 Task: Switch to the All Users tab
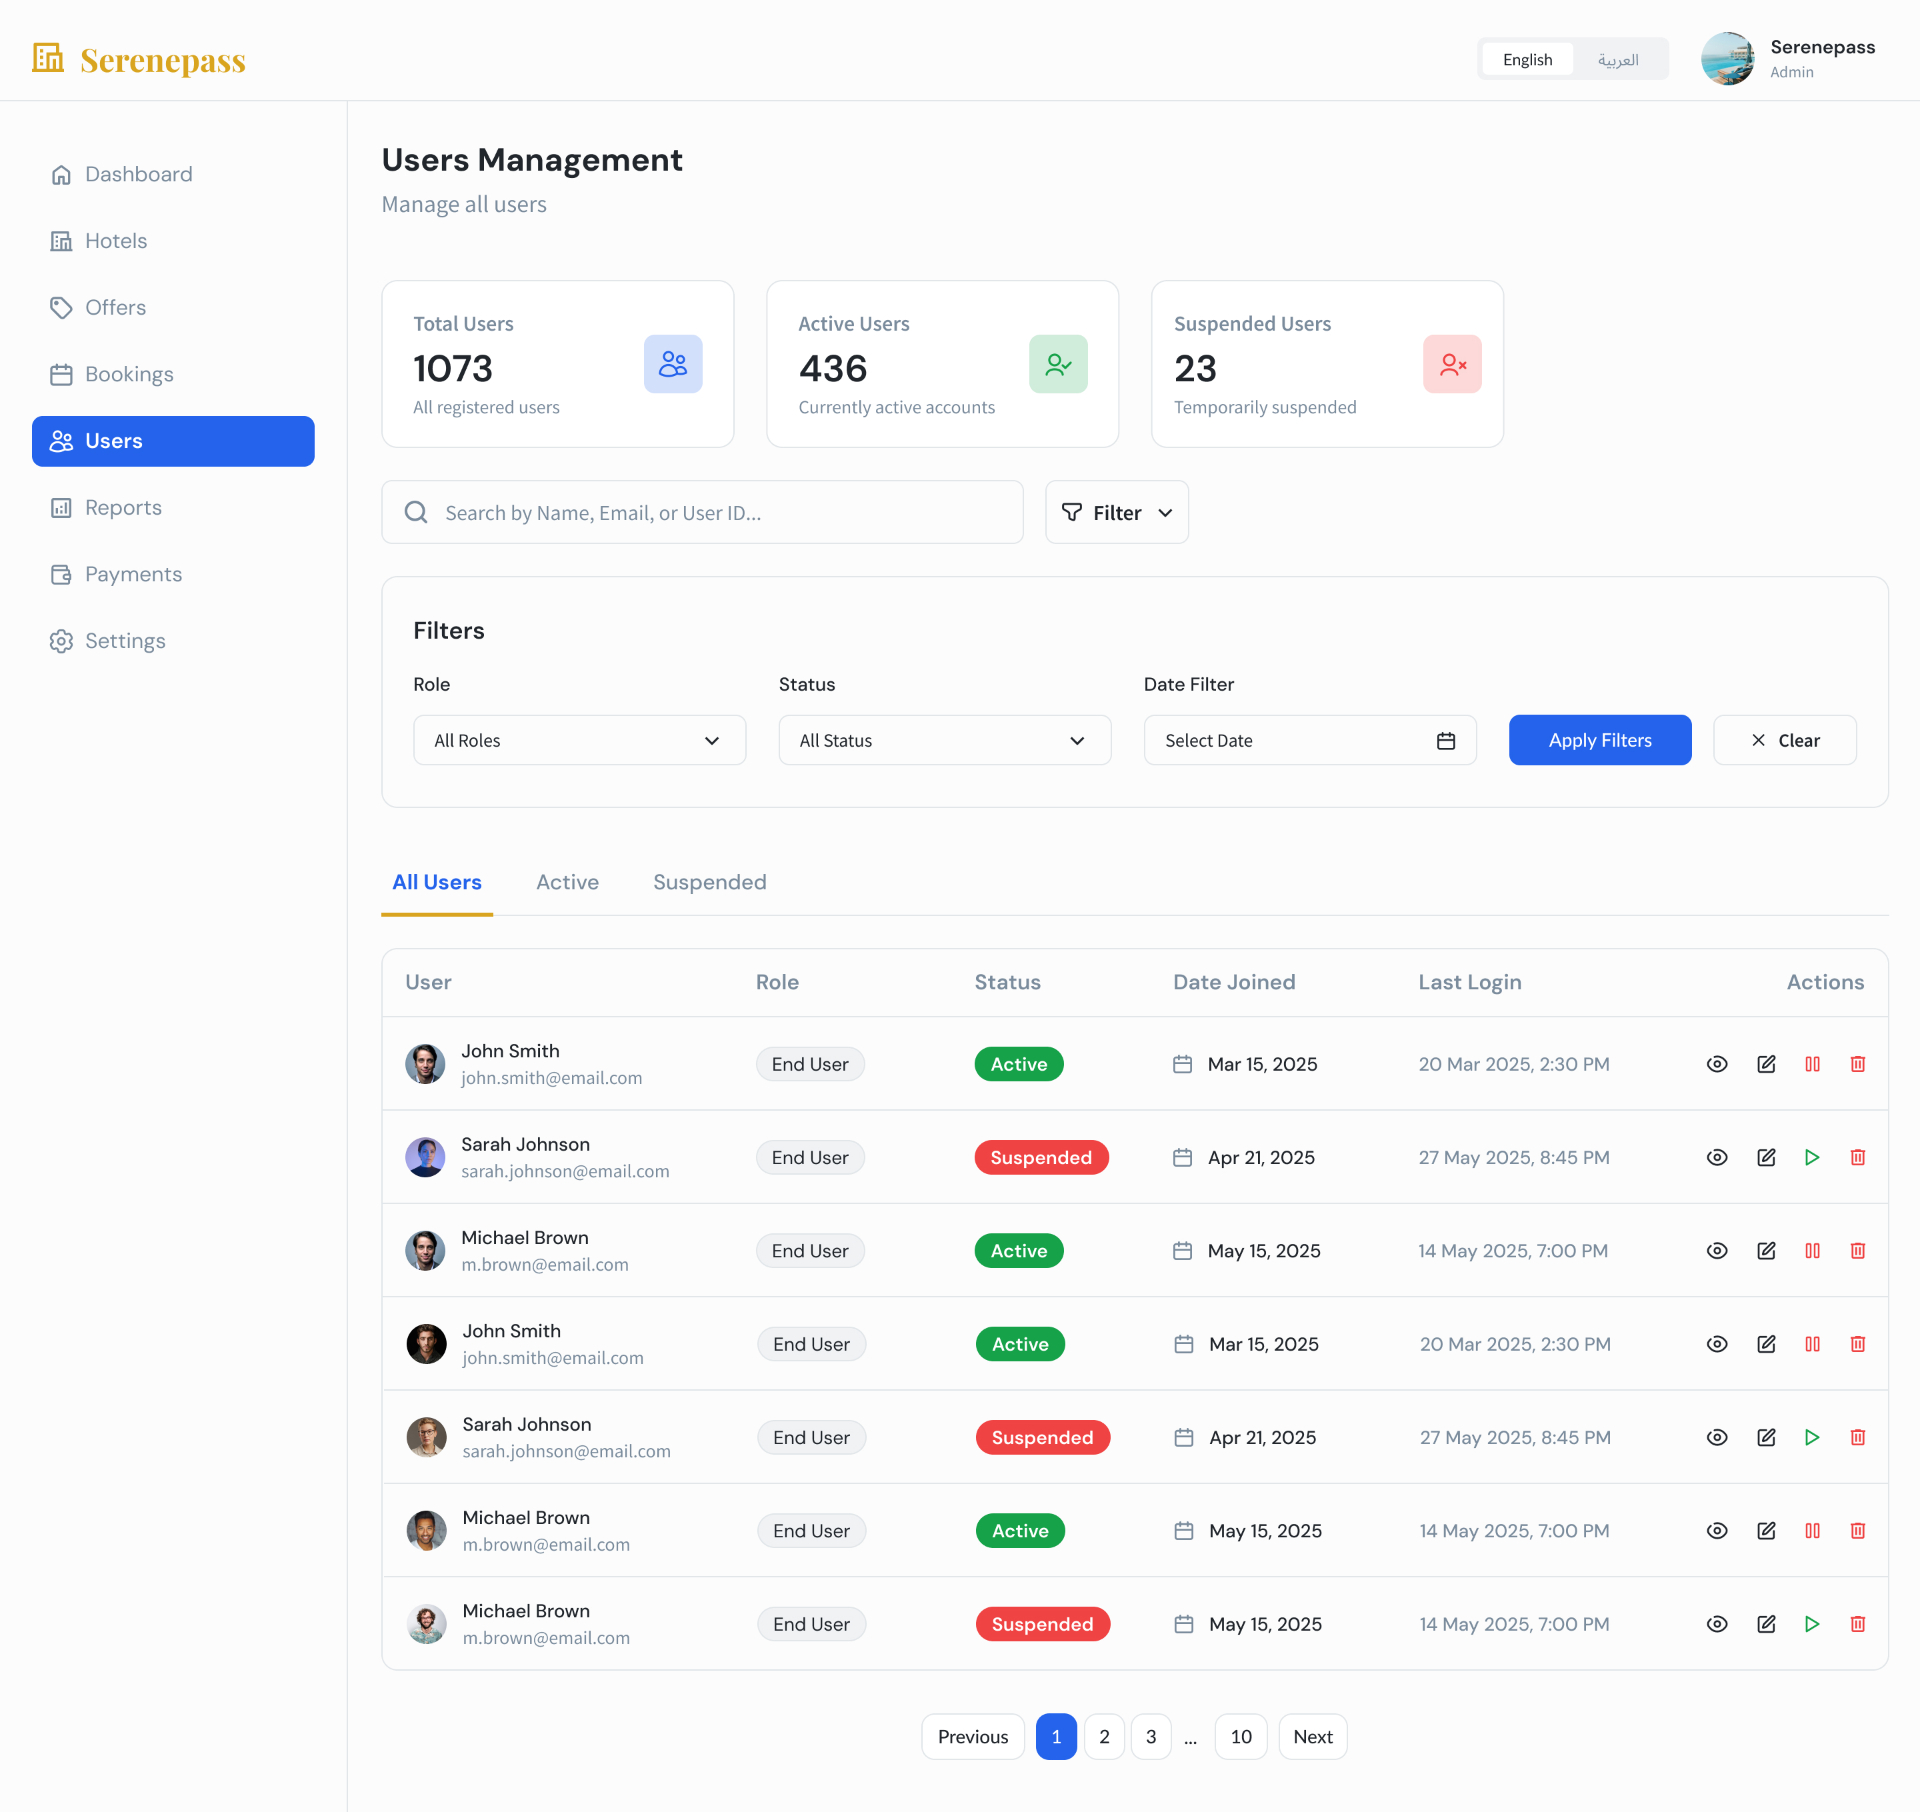(x=437, y=882)
